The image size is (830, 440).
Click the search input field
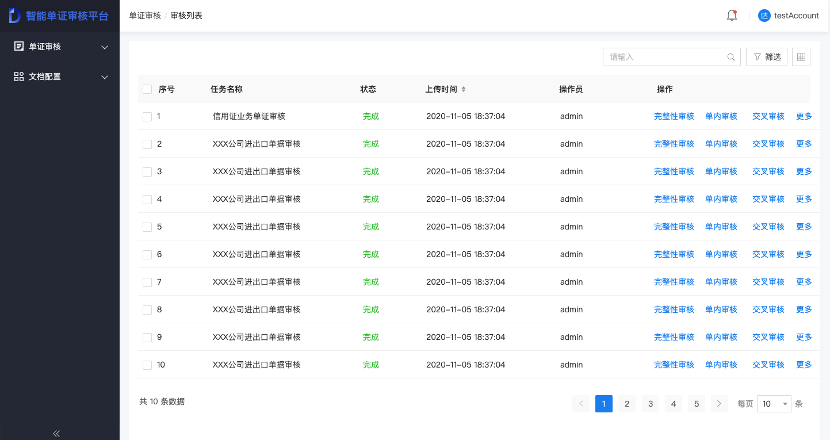665,58
